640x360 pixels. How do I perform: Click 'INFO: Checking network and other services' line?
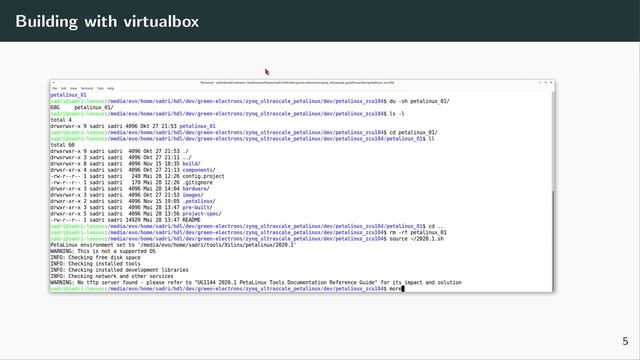coord(112,276)
